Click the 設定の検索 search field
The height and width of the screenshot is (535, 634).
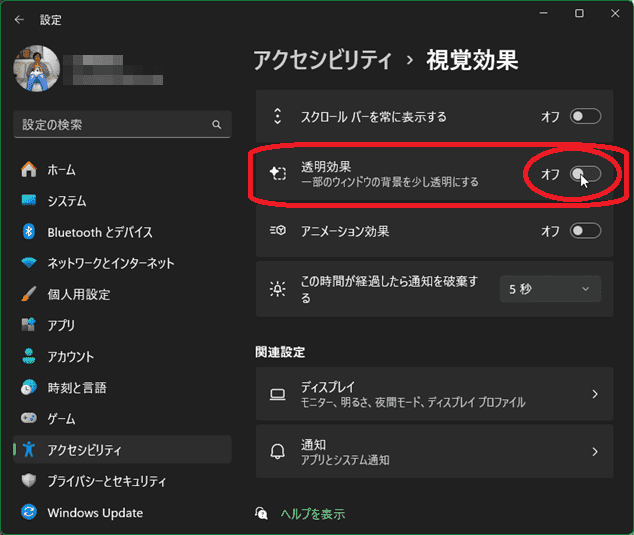pyautogui.click(x=110, y=125)
